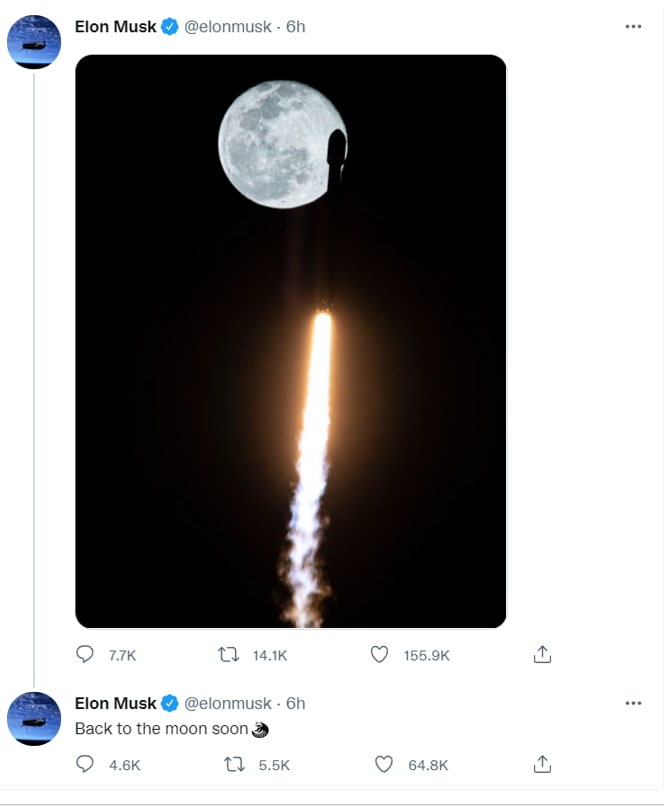Open the 6h timestamp of second tweet
This screenshot has height=806, width=664.
coord(295,703)
